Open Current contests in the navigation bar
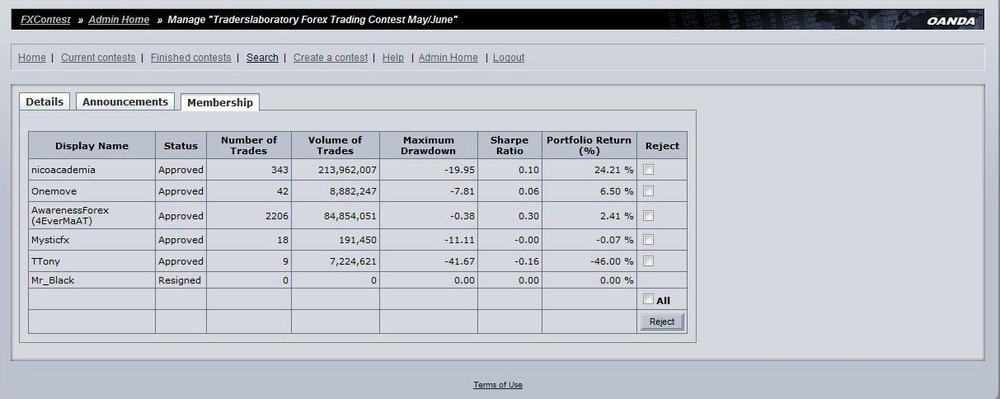This screenshot has width=1000, height=399. [98, 57]
